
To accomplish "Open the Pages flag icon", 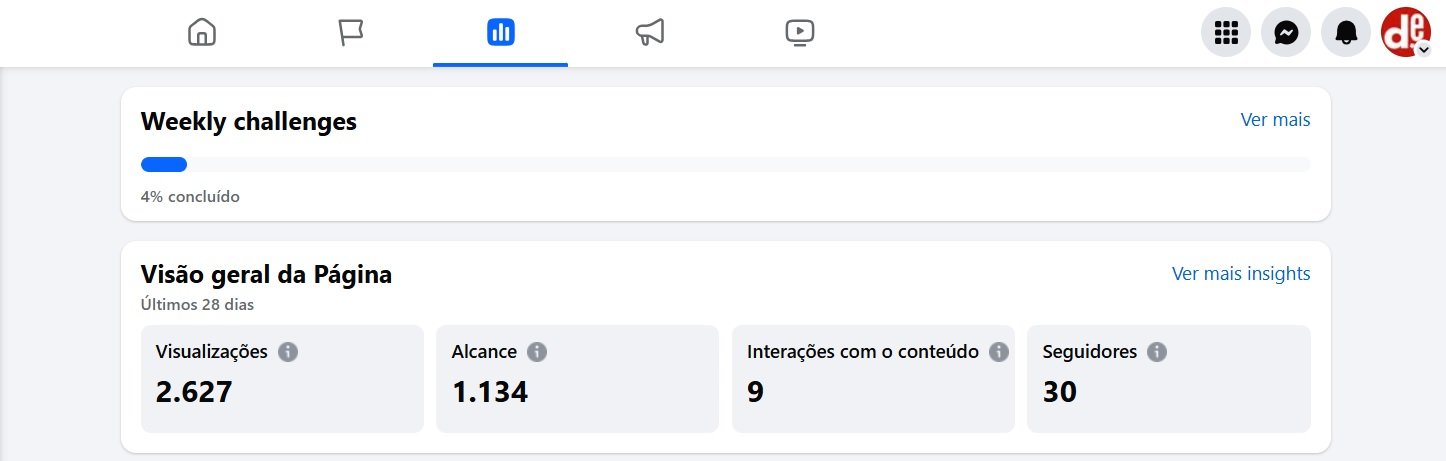I will tap(351, 33).
